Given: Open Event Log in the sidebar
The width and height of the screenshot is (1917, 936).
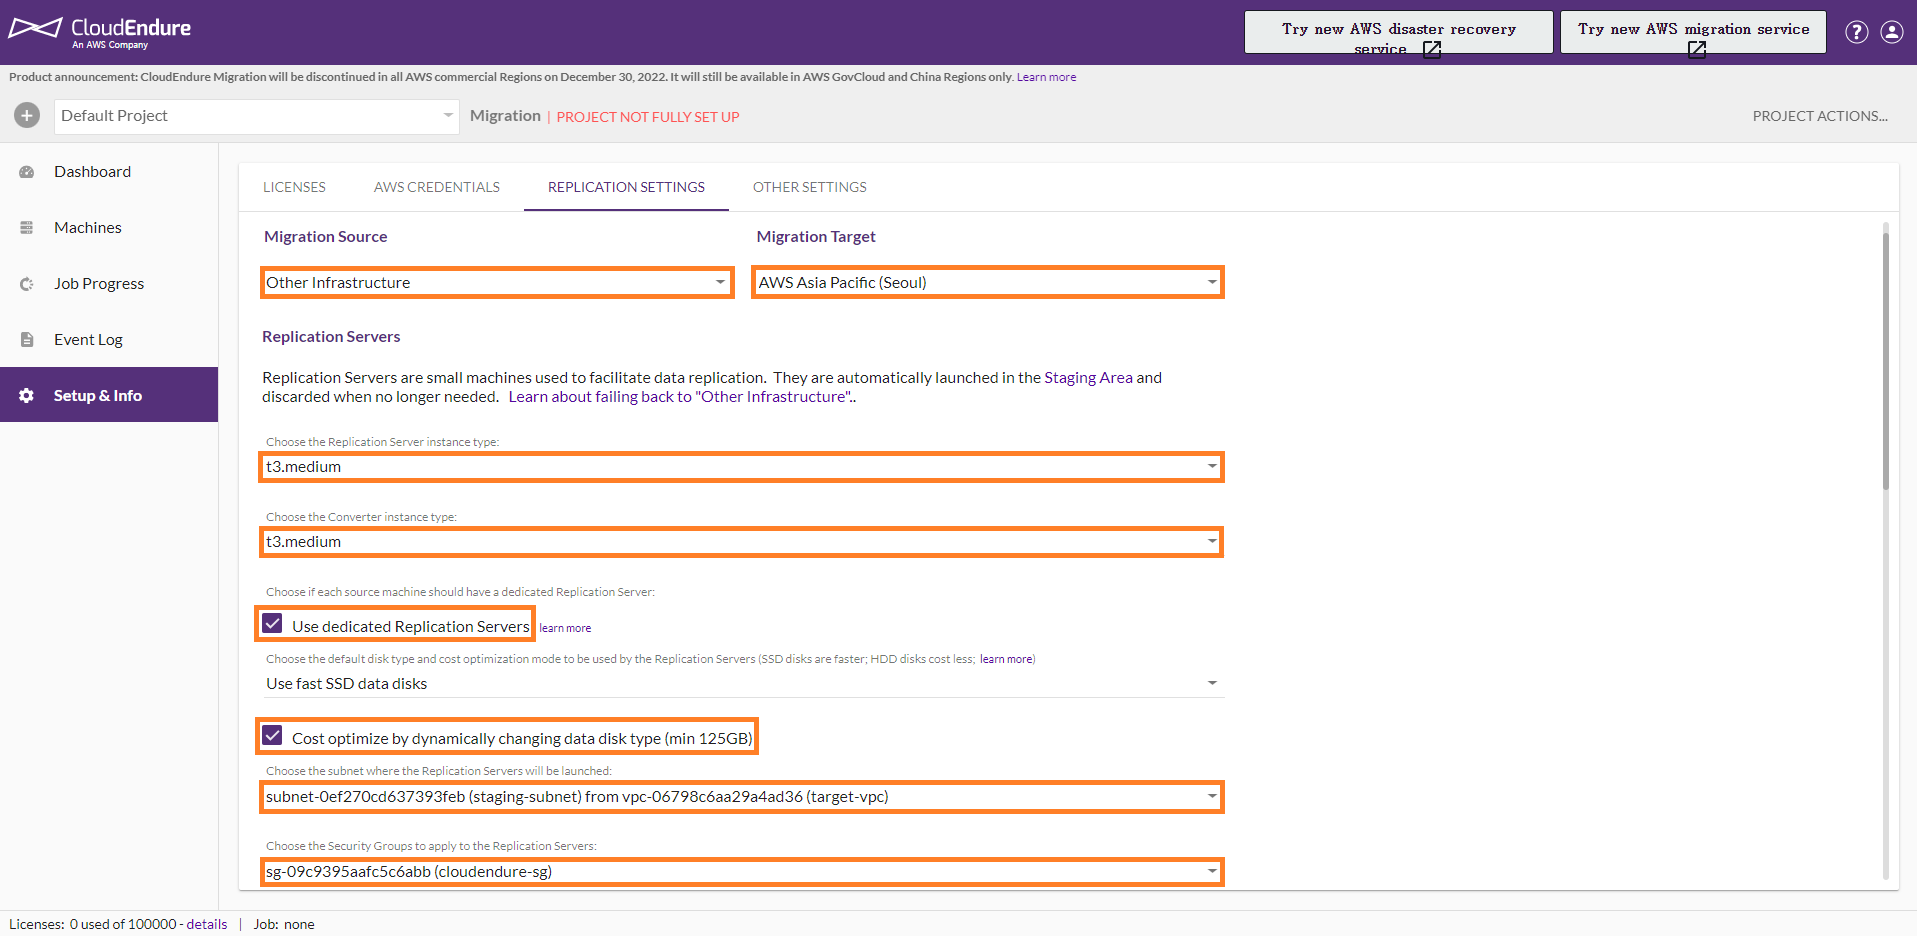Looking at the screenshot, I should click(109, 340).
